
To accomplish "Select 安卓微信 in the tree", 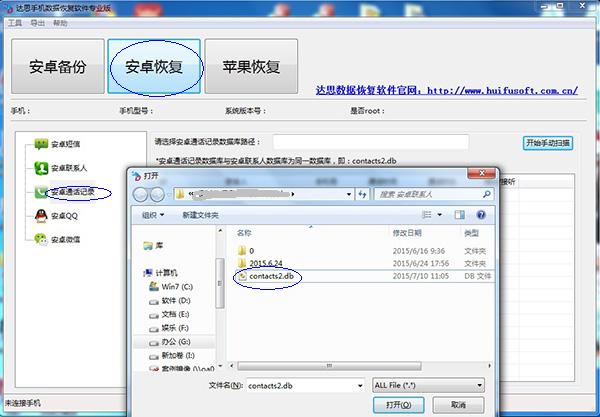I will pyautogui.click(x=65, y=240).
